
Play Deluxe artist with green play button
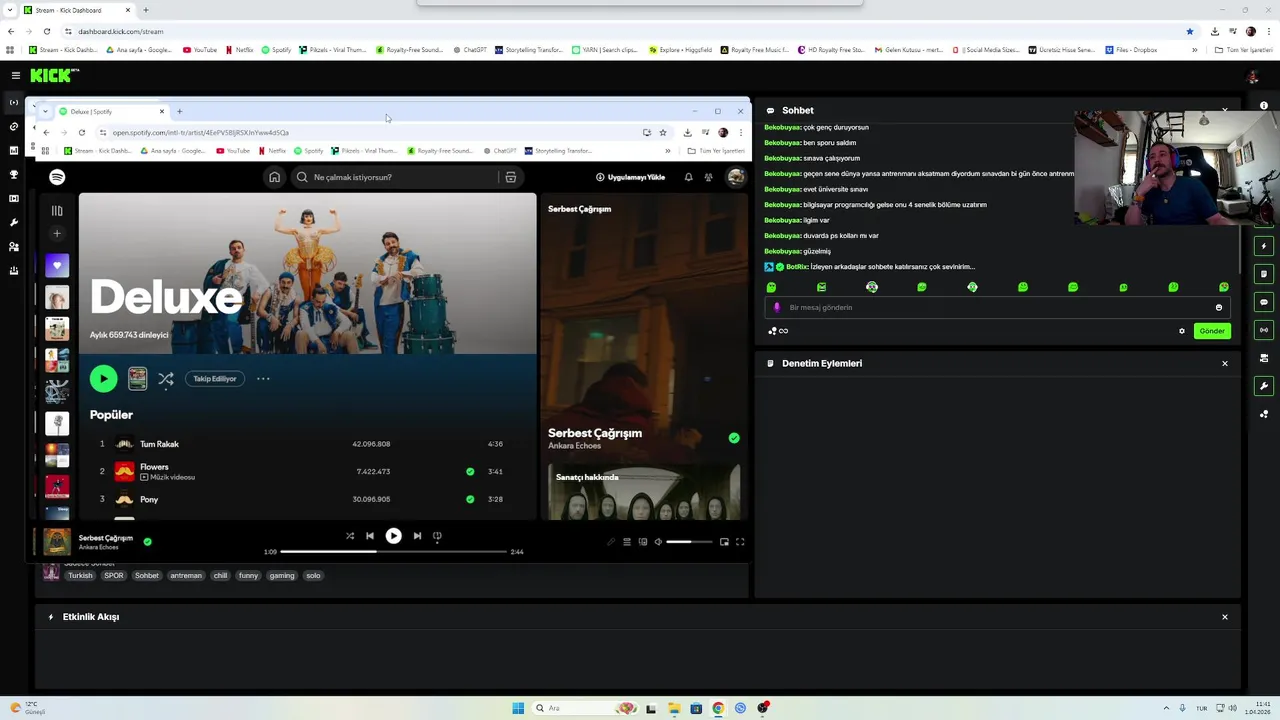pos(103,378)
